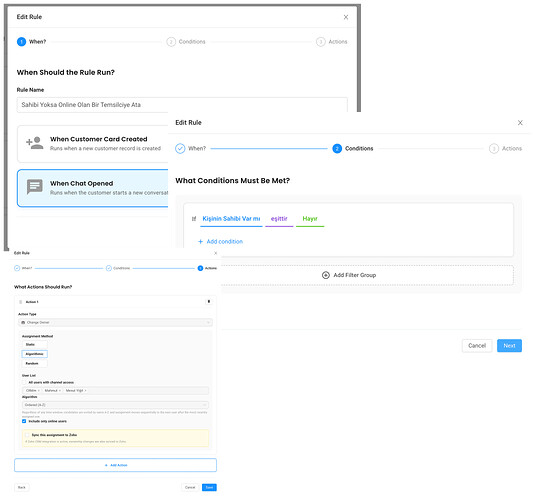Select the Algorithmic assignment method
The image size is (535, 499).
coord(34,354)
